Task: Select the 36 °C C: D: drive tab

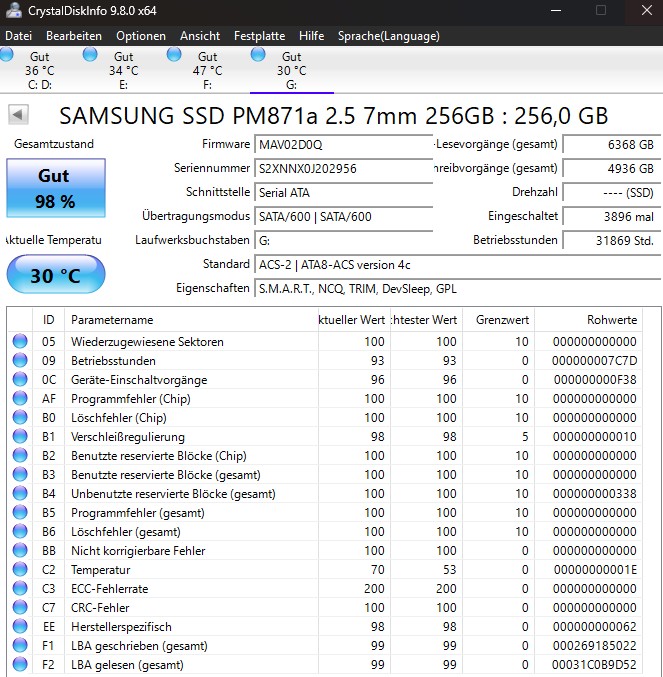Action: (40, 70)
